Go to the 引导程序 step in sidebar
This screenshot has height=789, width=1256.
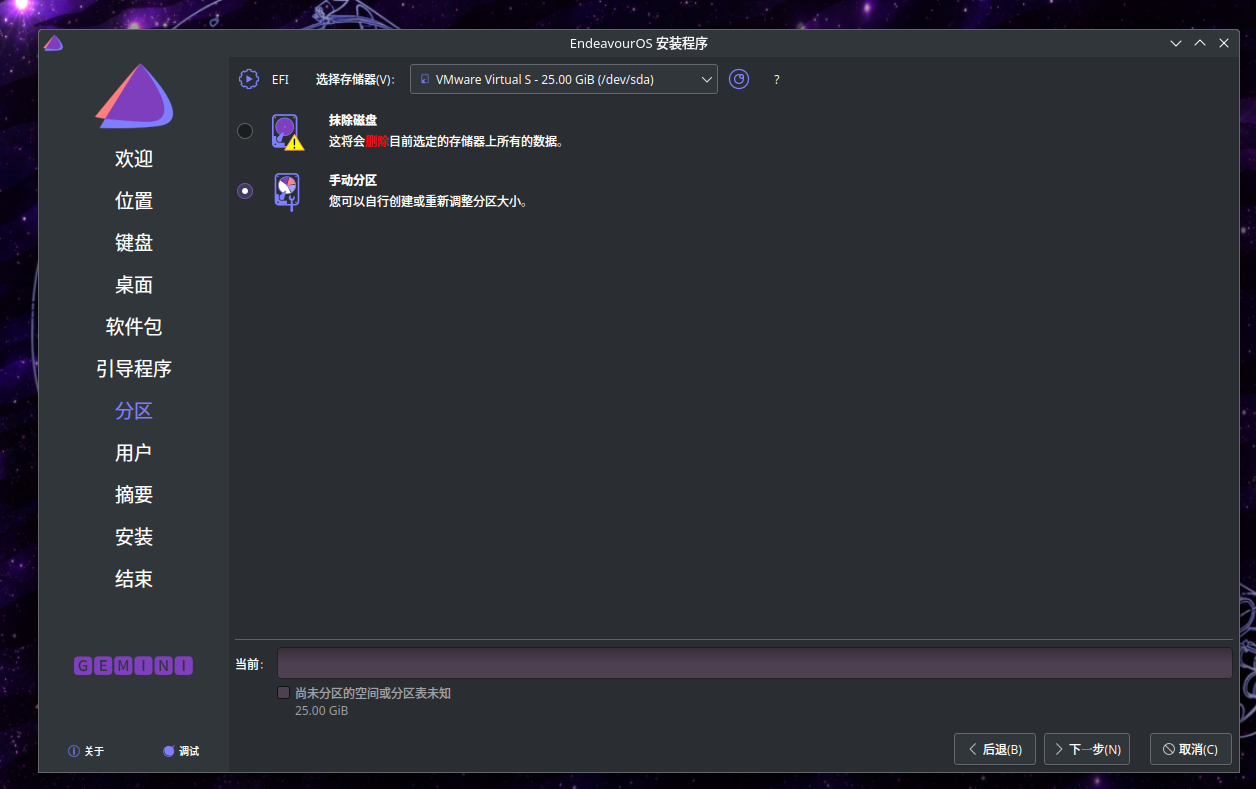[134, 369]
